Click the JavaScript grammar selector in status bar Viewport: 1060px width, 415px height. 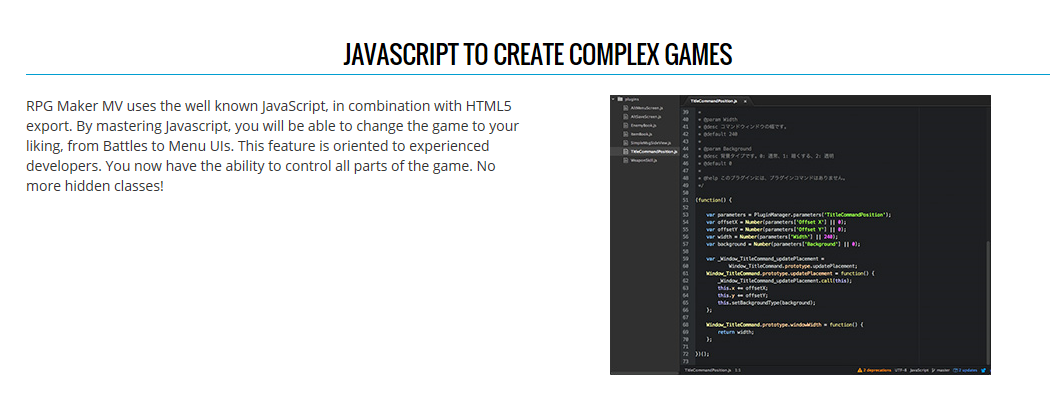point(919,370)
